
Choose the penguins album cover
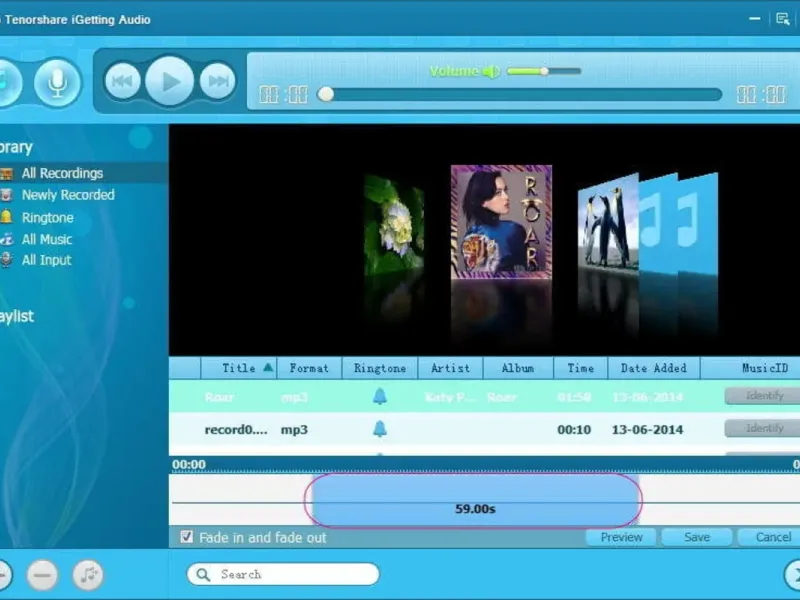[x=608, y=221]
